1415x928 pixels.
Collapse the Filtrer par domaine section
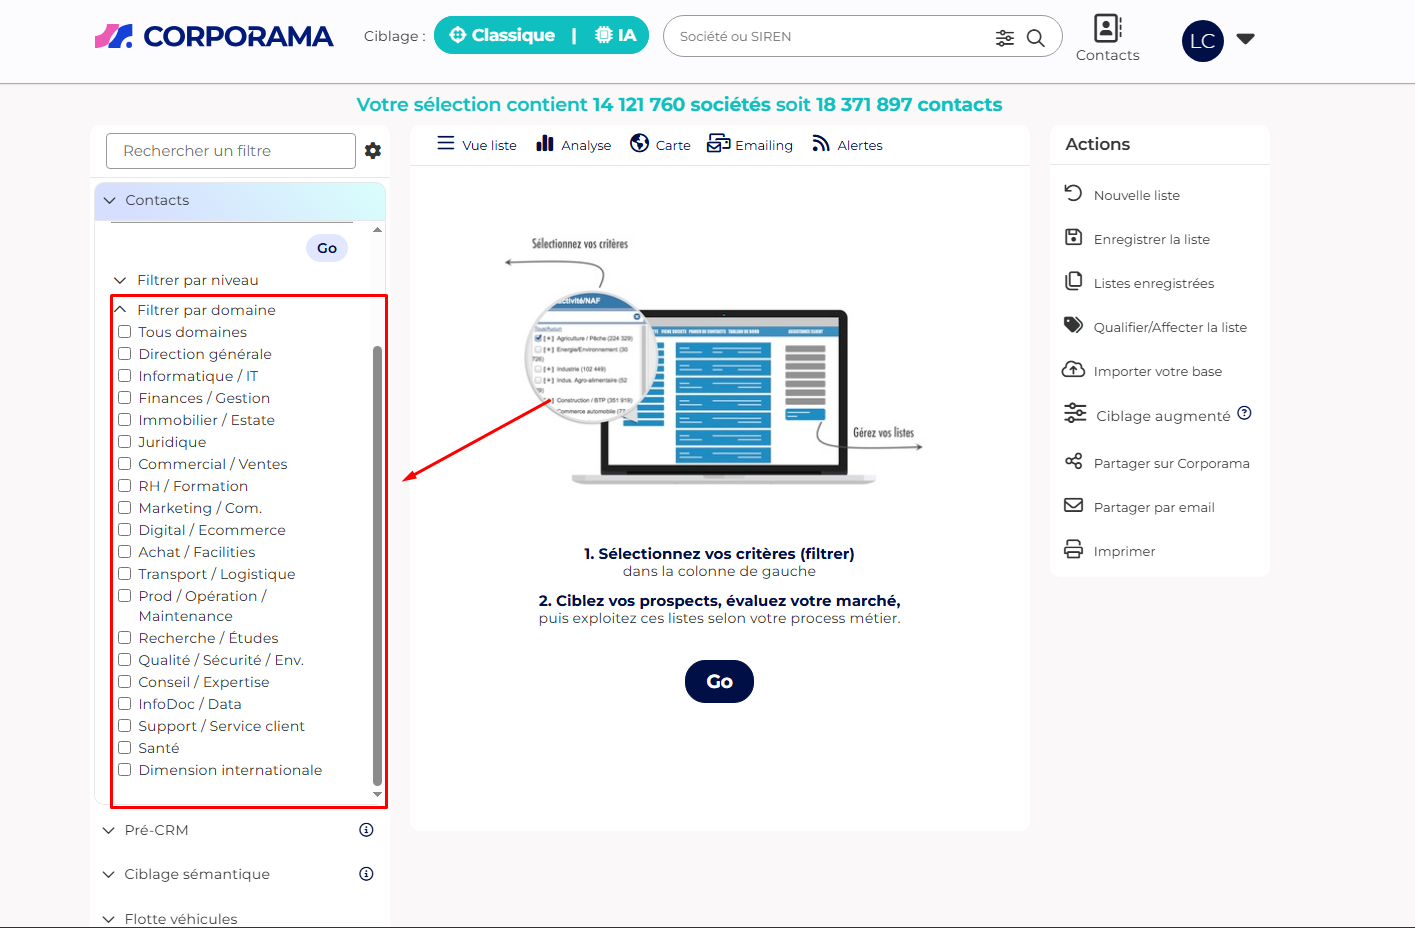coord(120,310)
